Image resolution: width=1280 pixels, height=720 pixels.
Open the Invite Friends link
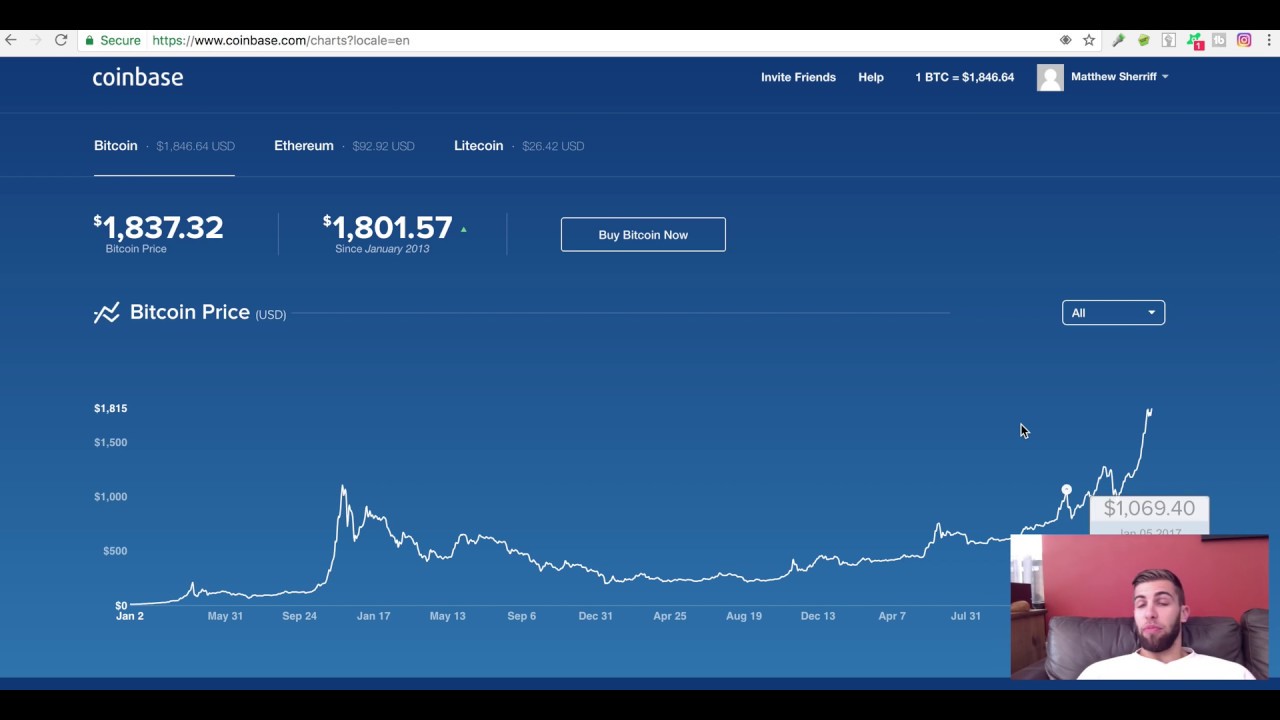(x=798, y=77)
